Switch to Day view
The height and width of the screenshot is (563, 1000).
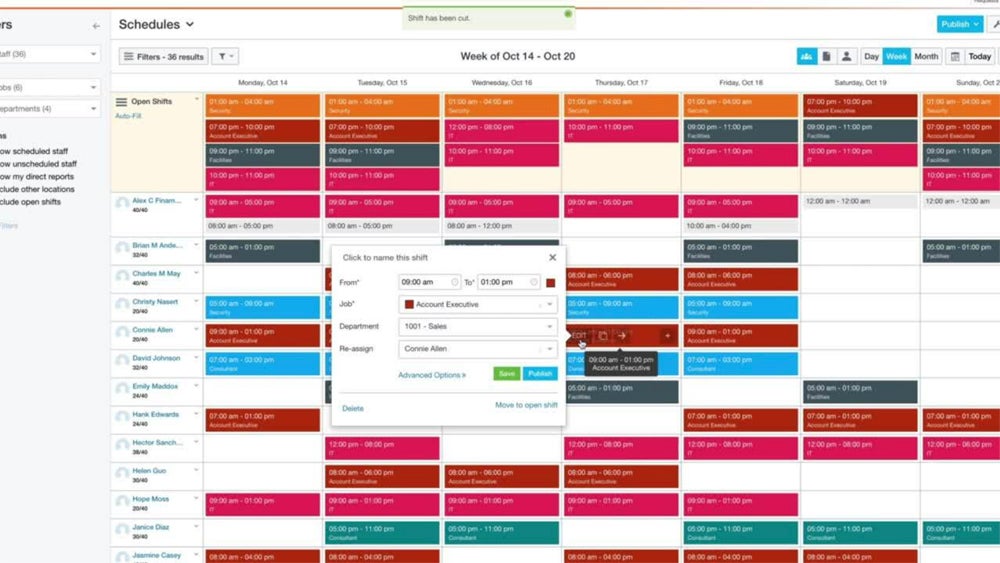coord(871,56)
